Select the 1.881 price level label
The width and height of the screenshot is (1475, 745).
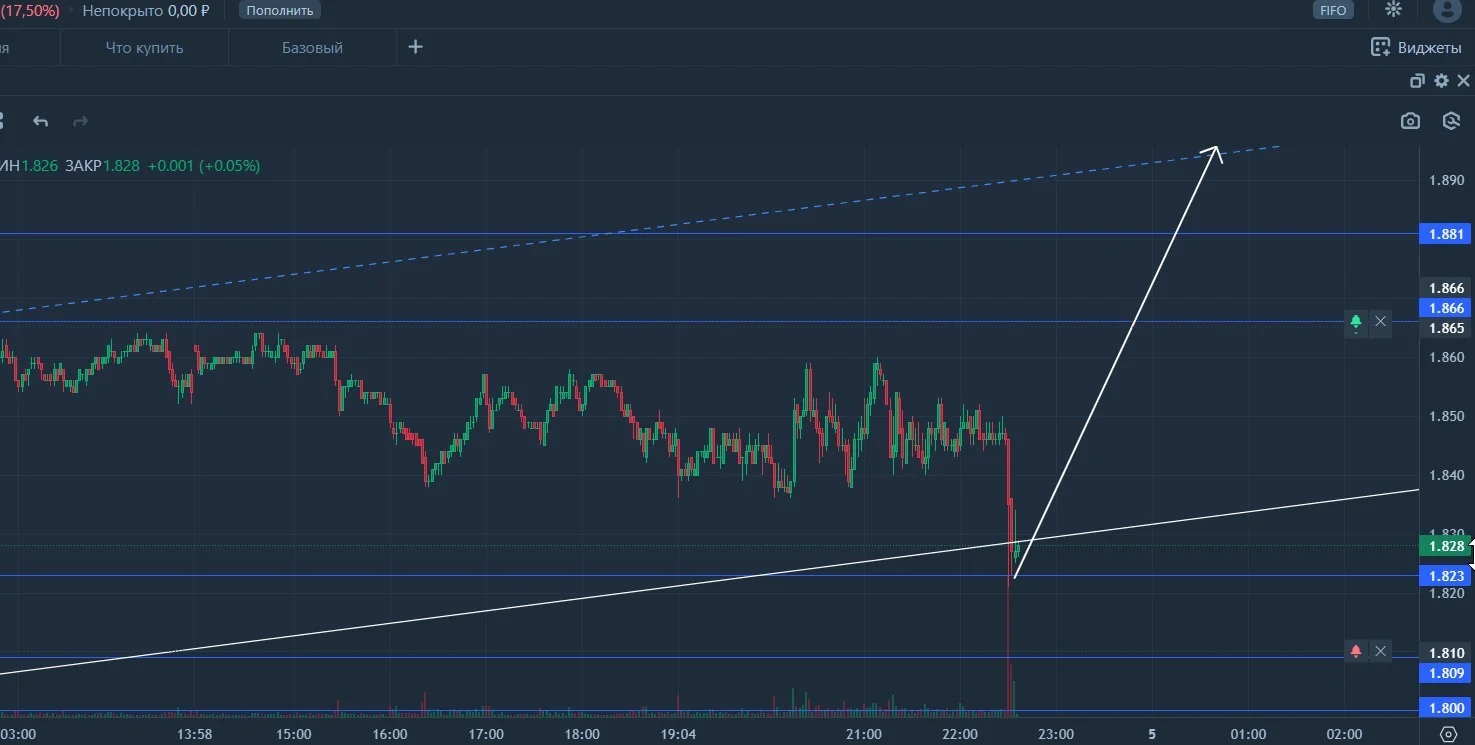point(1446,234)
